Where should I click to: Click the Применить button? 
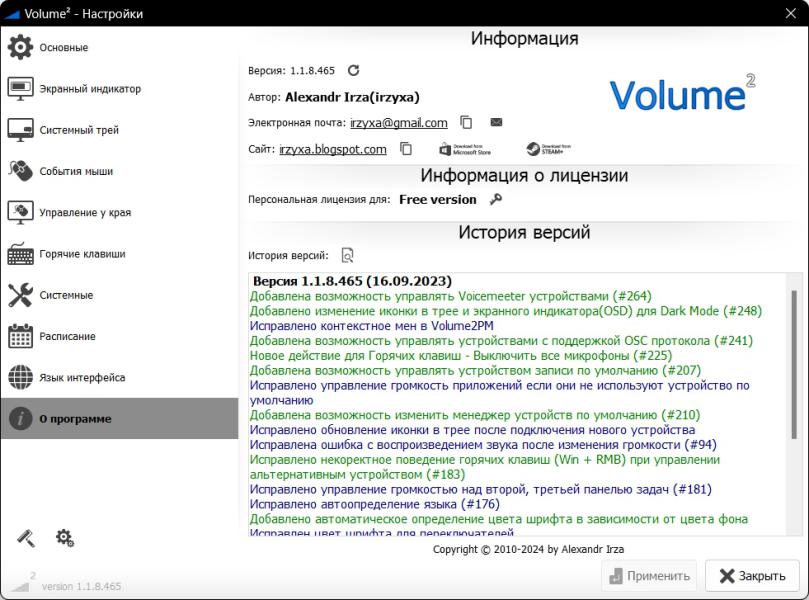649,576
